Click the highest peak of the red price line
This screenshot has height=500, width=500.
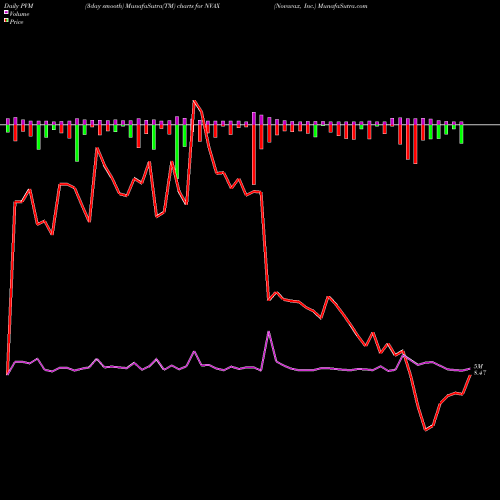pos(194,101)
